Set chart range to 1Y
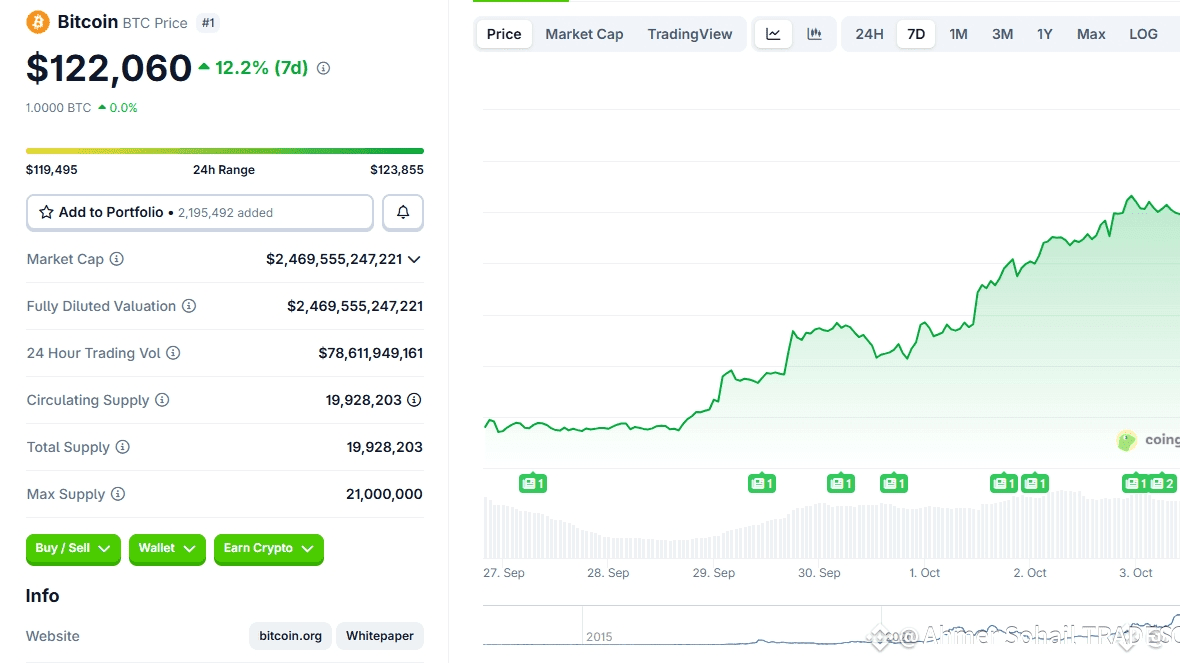 click(x=1045, y=34)
